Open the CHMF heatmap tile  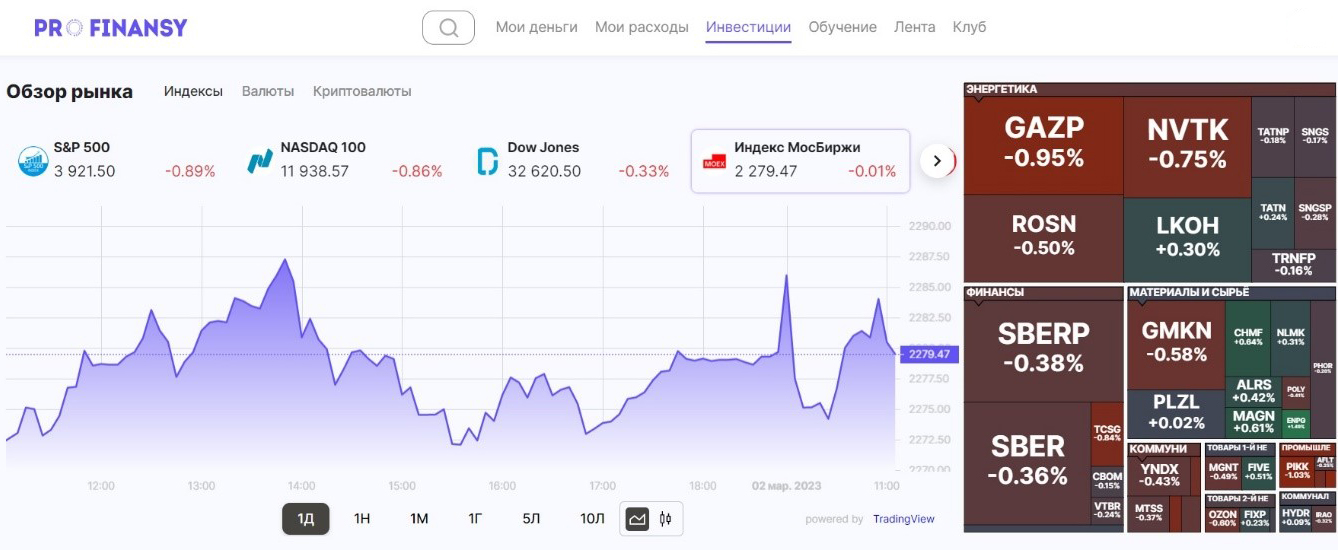click(1248, 338)
